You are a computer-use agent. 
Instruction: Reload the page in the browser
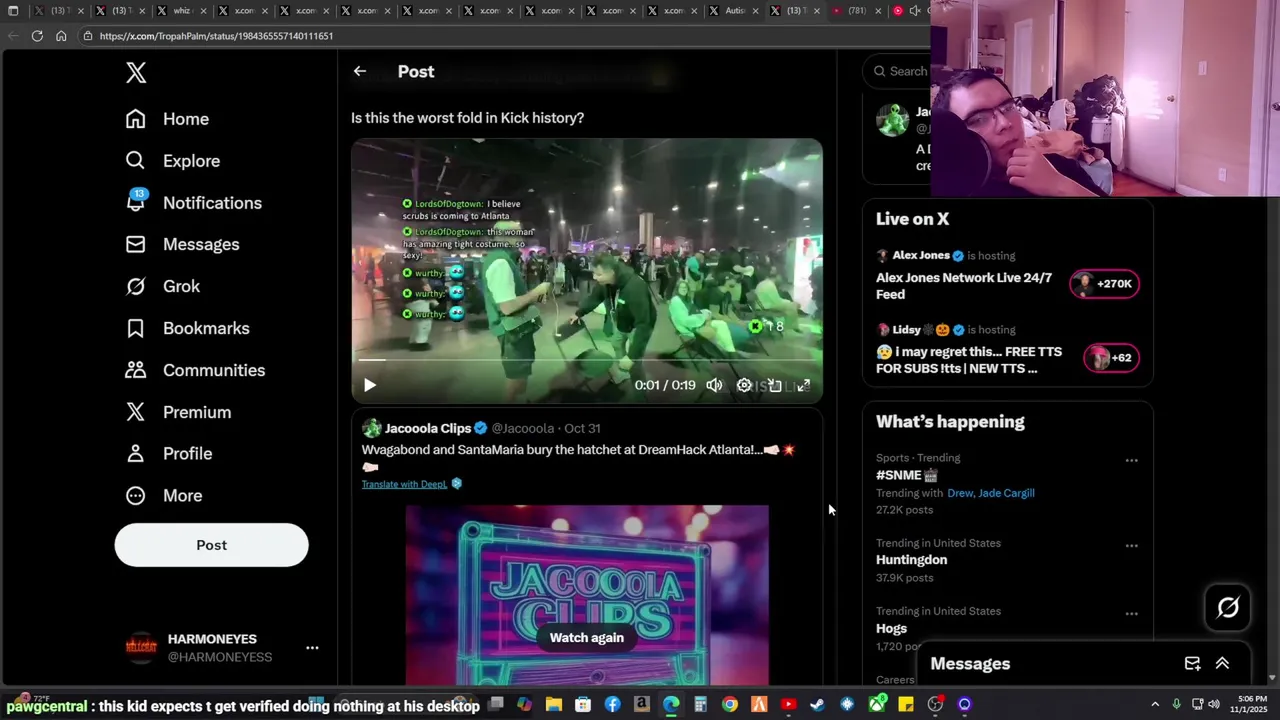37,36
